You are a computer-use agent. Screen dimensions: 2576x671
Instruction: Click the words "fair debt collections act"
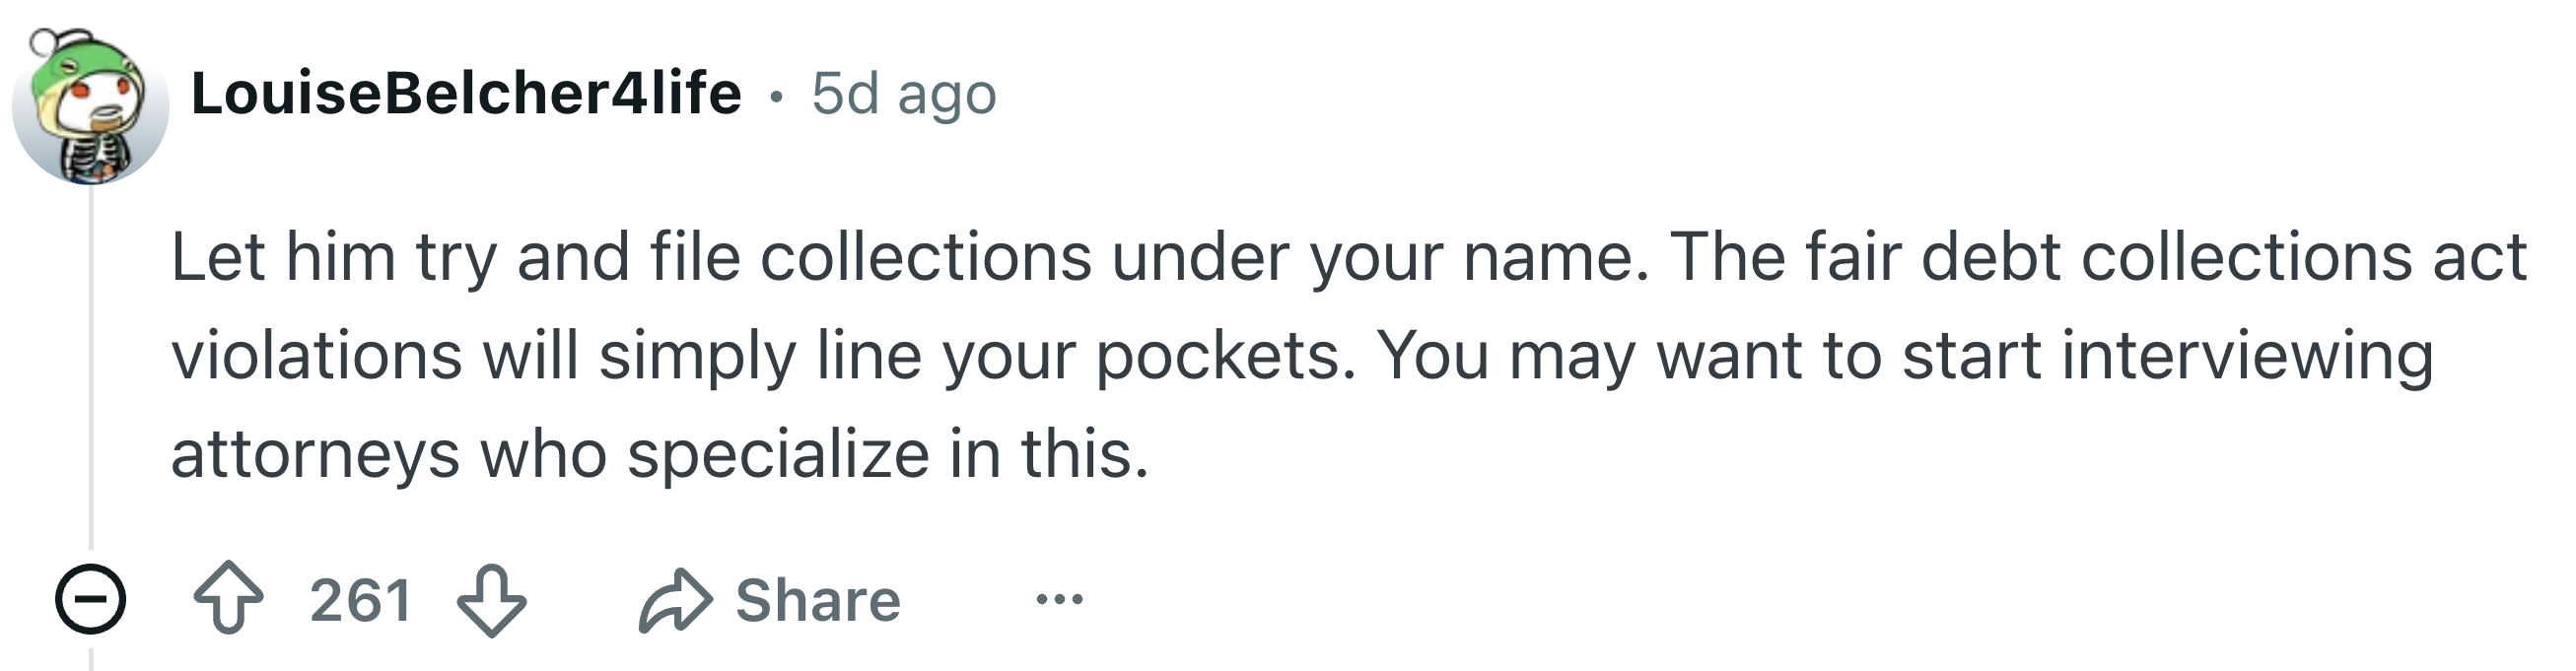2166,257
